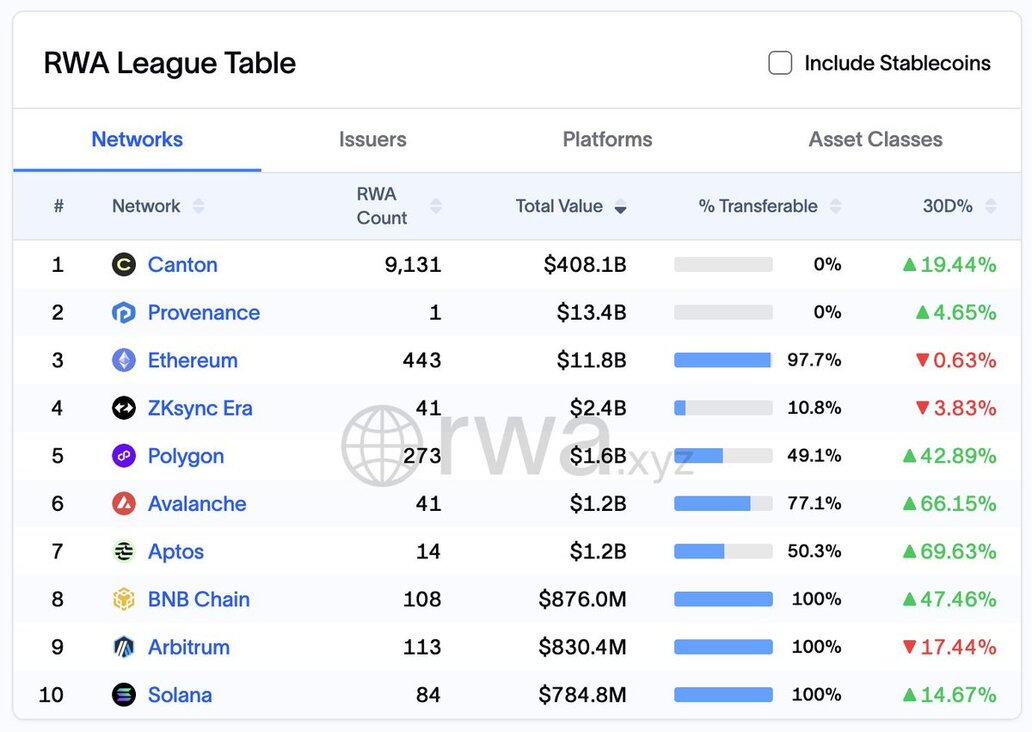Viewport: 1032px width, 732px height.
Task: Open the Arbitrum network link
Action: [x=188, y=647]
